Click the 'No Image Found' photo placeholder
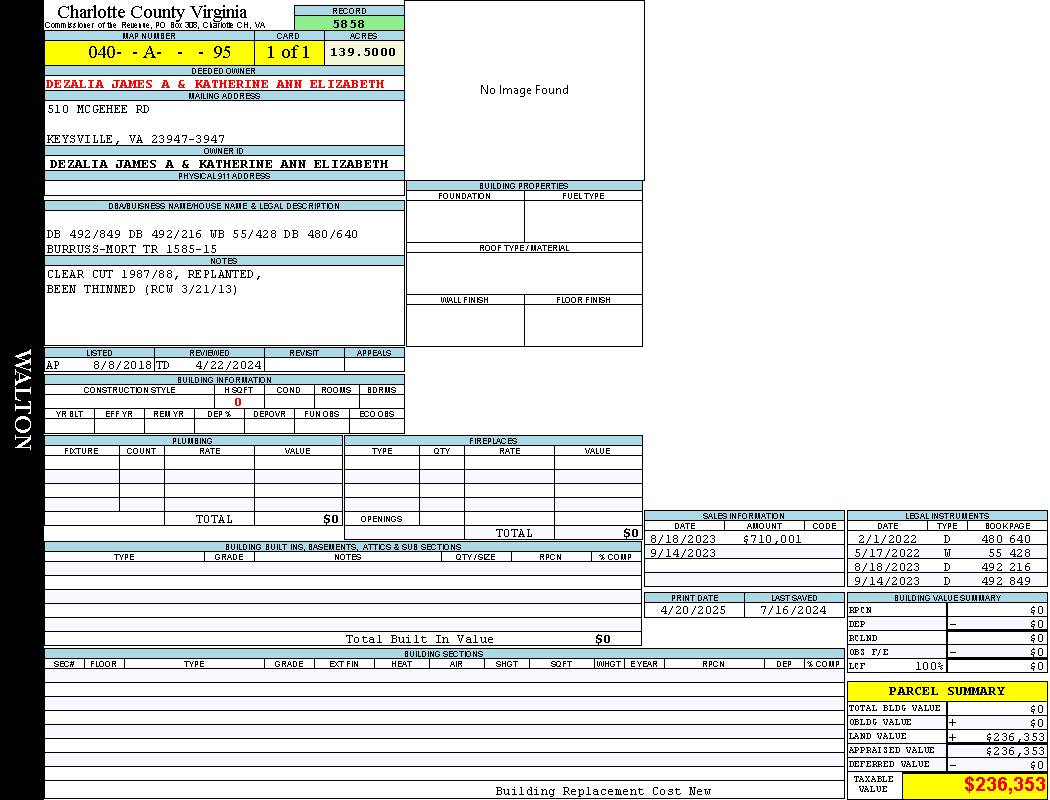The width and height of the screenshot is (1050, 800). [524, 90]
